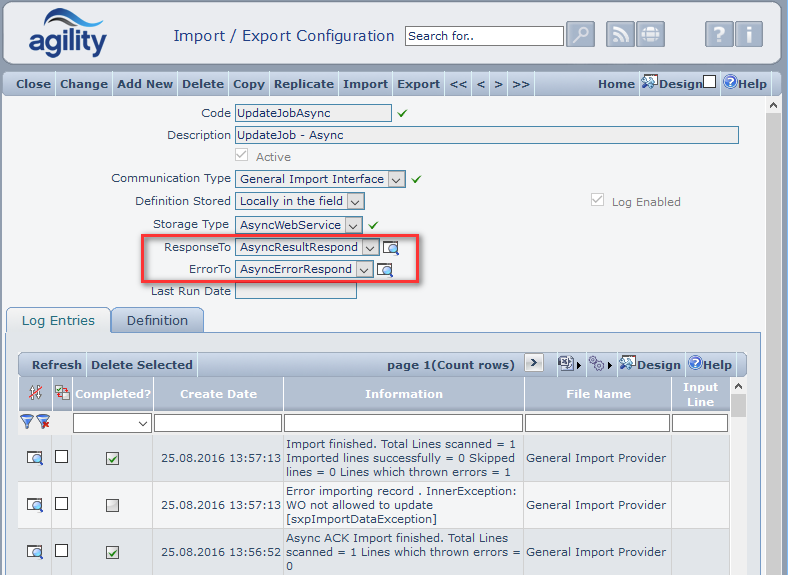
Task: Toggle Completed checkbox of Import finished row
Action: tap(113, 458)
